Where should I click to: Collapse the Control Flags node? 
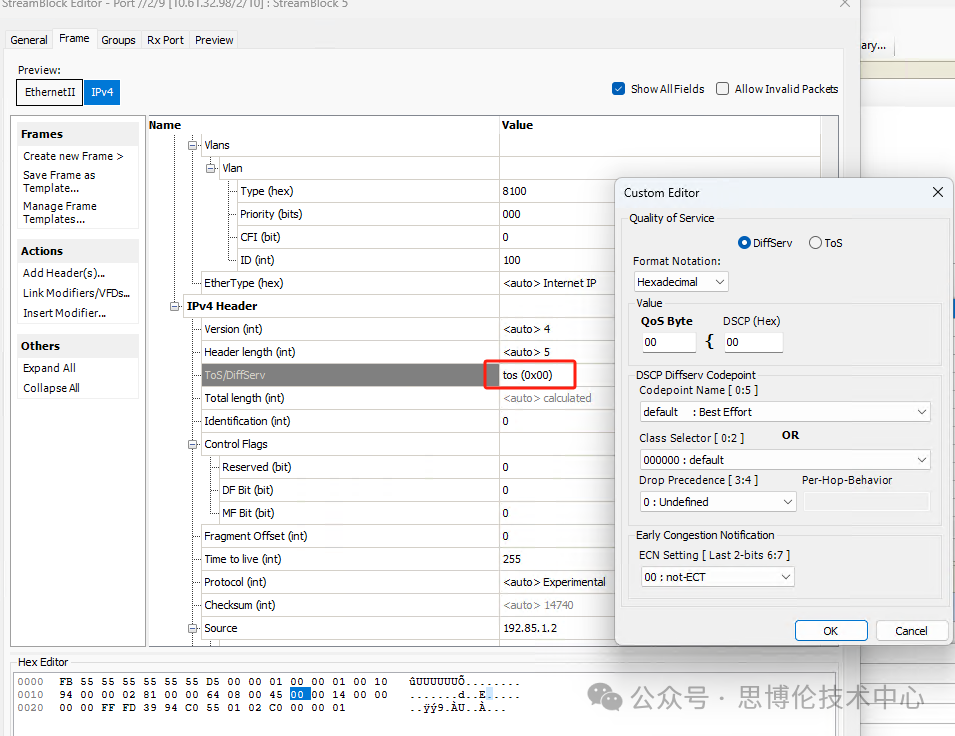click(x=193, y=444)
